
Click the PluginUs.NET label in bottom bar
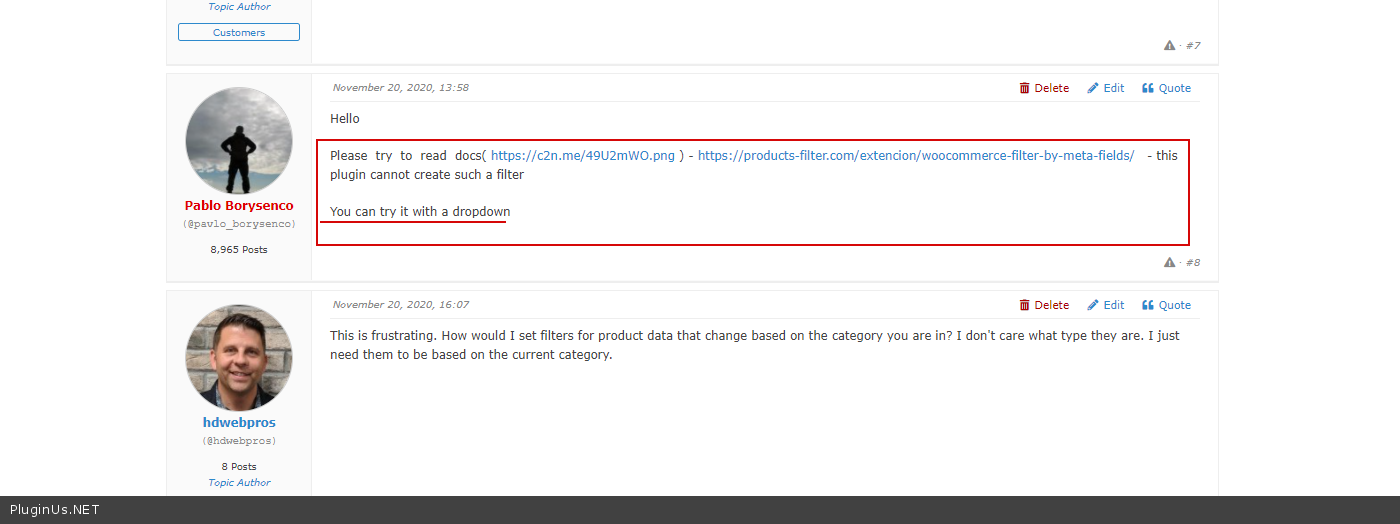[x=55, y=510]
